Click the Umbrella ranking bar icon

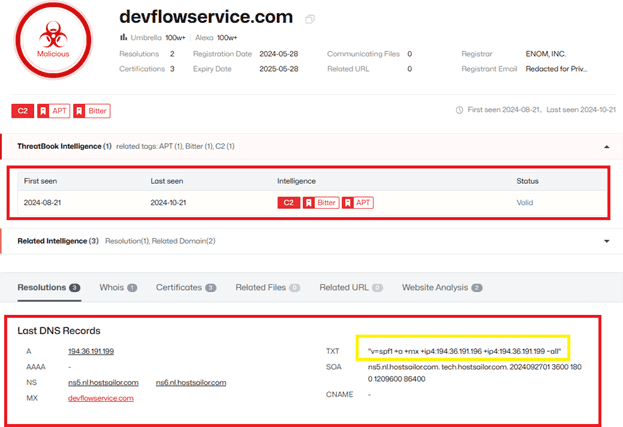(x=123, y=37)
